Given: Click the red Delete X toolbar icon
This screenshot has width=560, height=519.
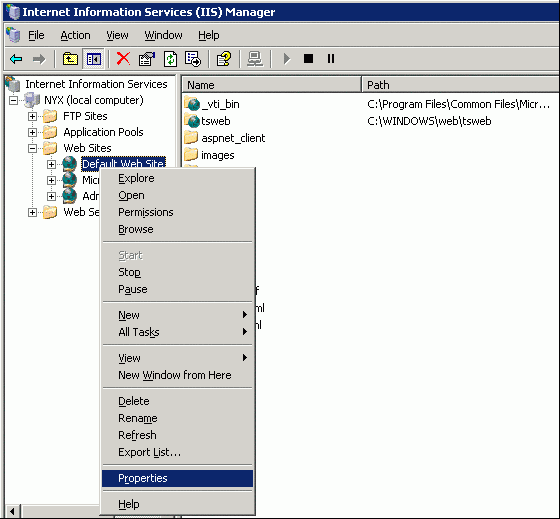Looking at the screenshot, I should [x=123, y=59].
